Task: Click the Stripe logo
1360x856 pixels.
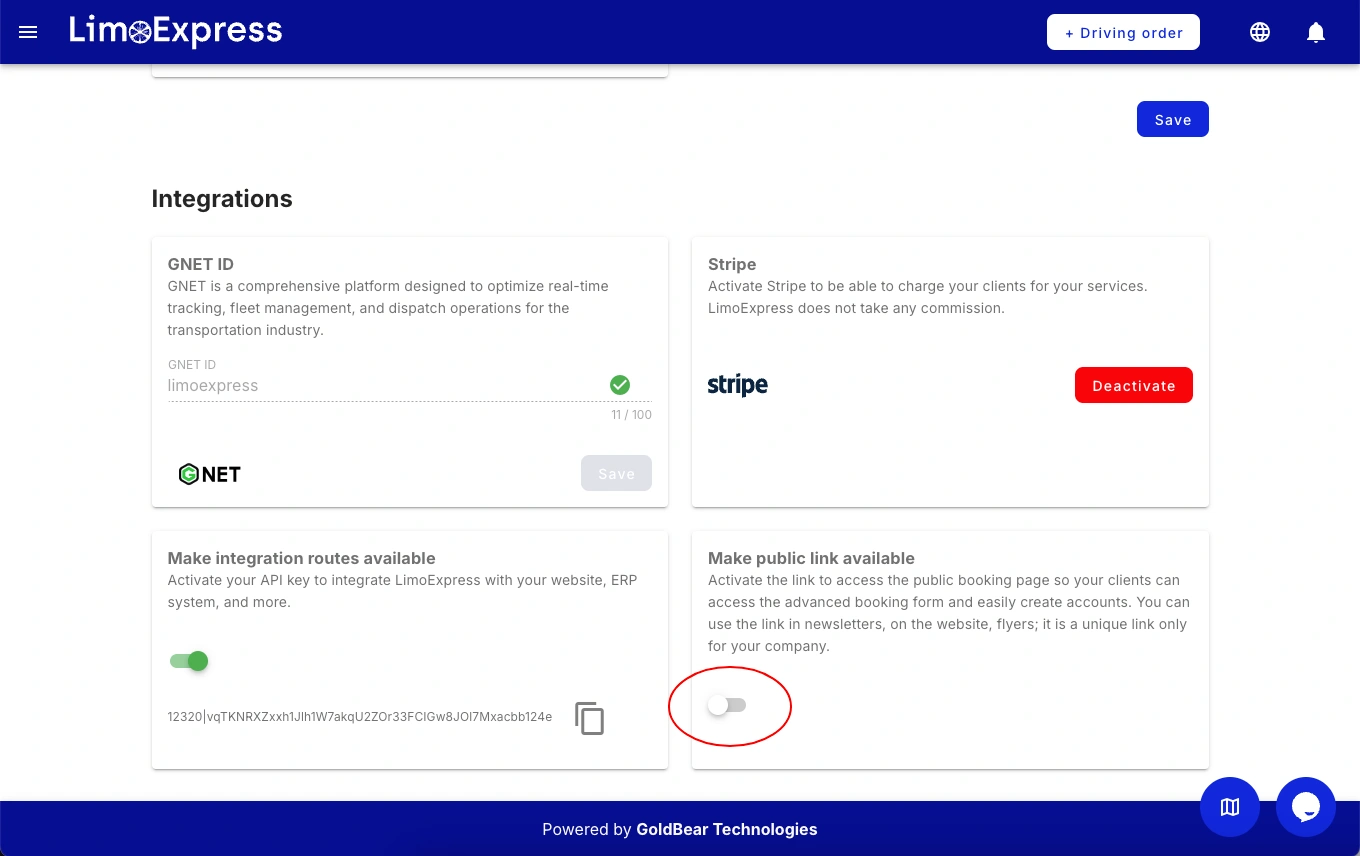Action: pos(738,385)
